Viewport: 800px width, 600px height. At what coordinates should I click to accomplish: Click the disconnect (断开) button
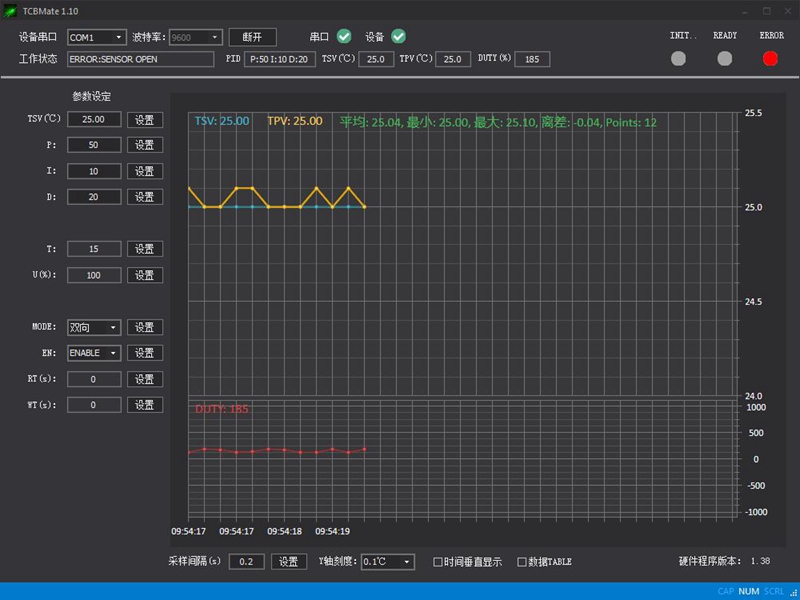tap(252, 37)
